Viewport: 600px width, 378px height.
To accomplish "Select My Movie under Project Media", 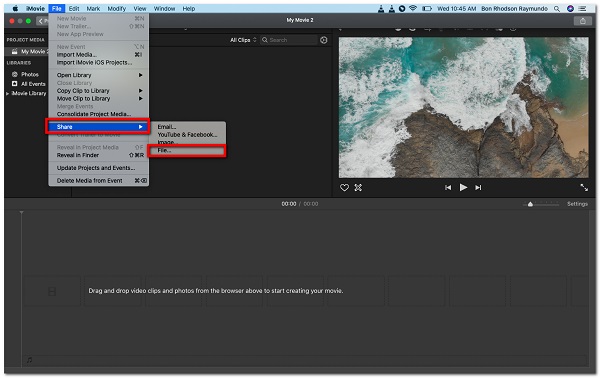I will 28,51.
